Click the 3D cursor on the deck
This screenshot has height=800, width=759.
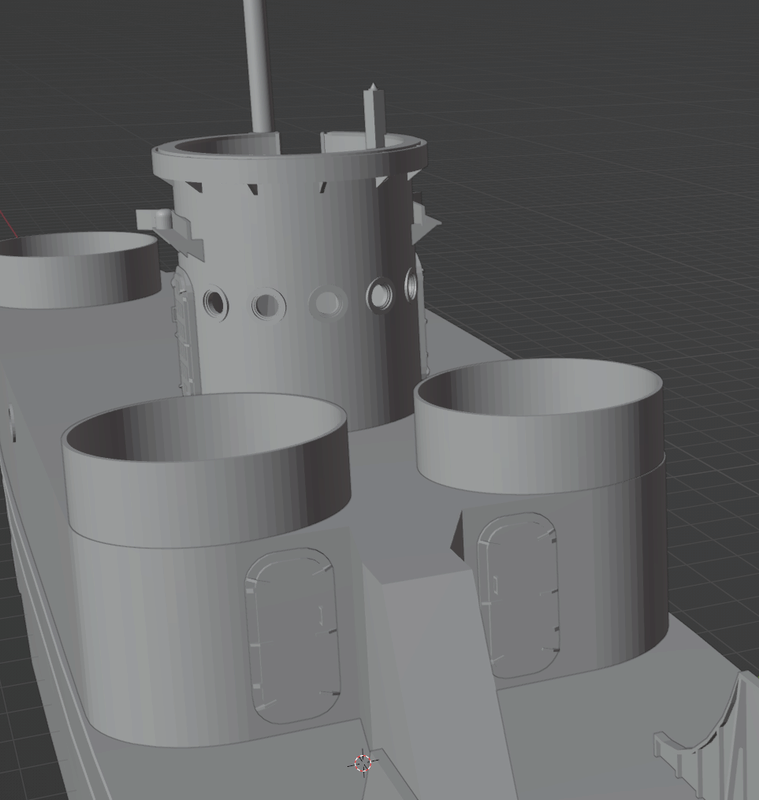click(363, 763)
